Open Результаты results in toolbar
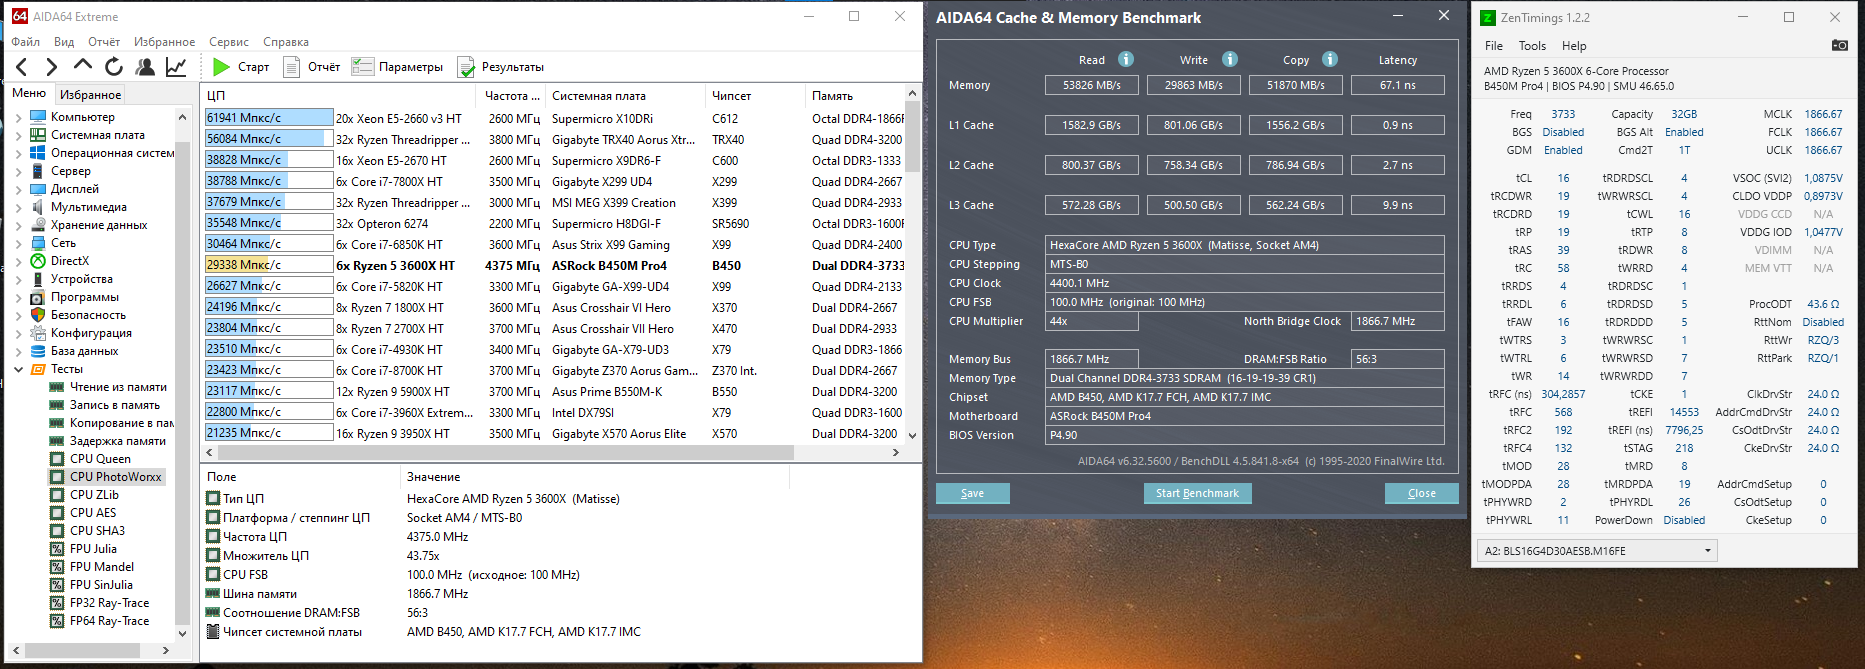Viewport: 1865px width, 669px height. pyautogui.click(x=501, y=67)
